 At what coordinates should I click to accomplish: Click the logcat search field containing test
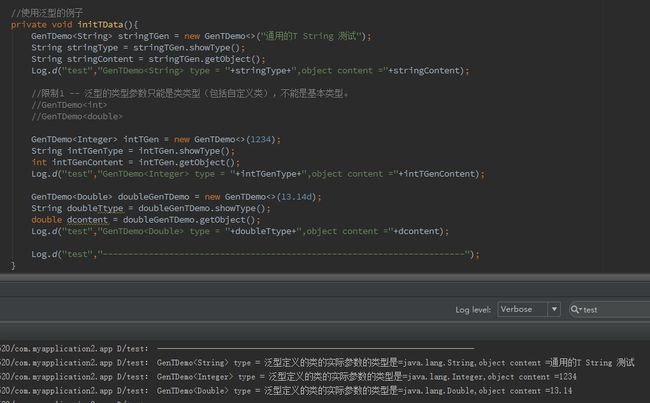coord(609,310)
